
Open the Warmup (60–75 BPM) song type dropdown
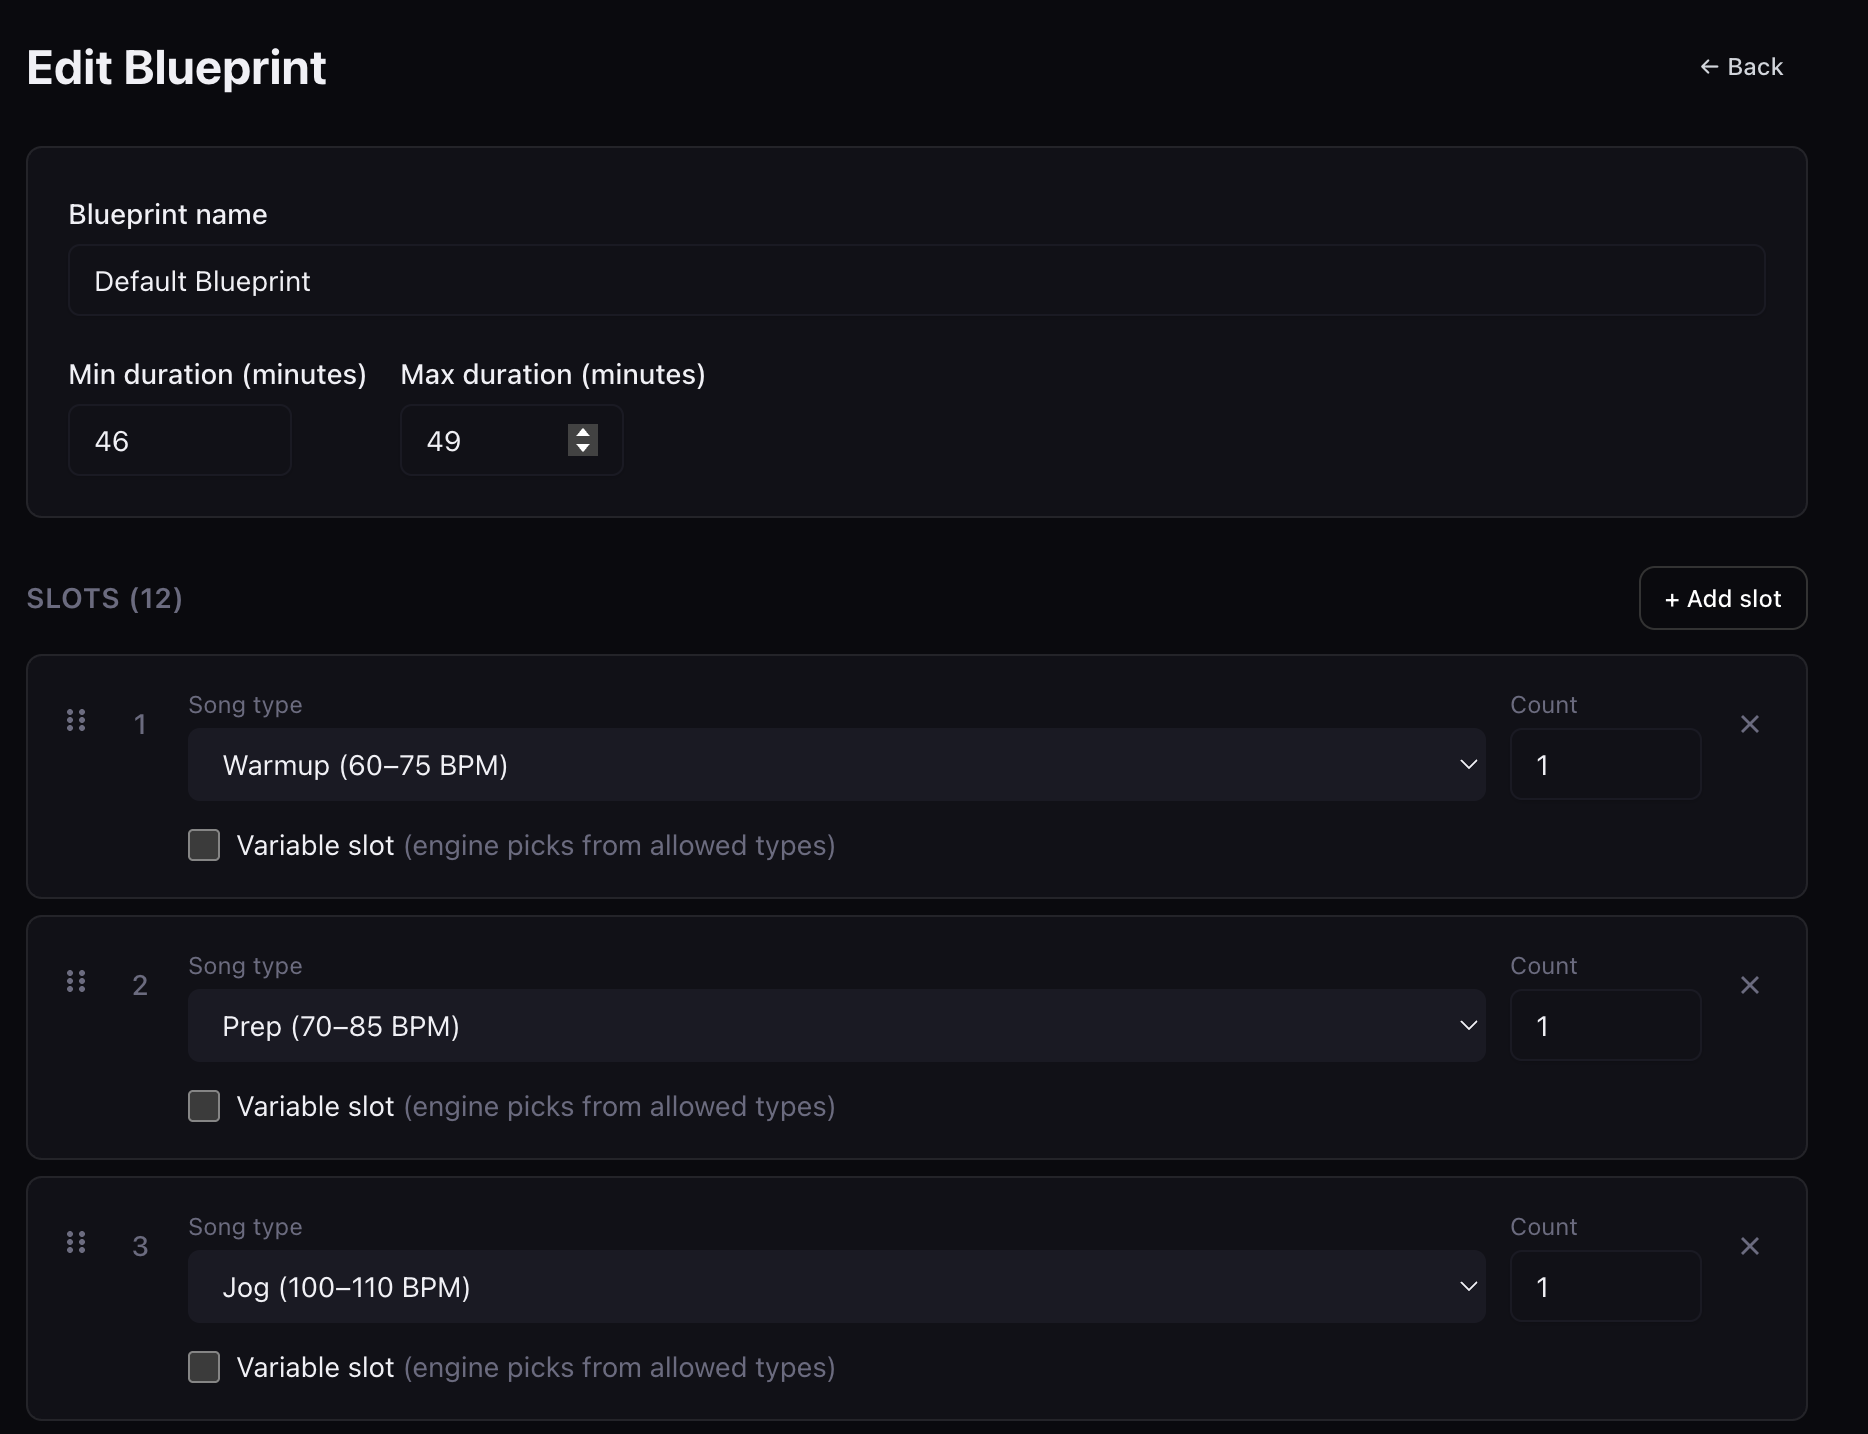click(x=836, y=765)
